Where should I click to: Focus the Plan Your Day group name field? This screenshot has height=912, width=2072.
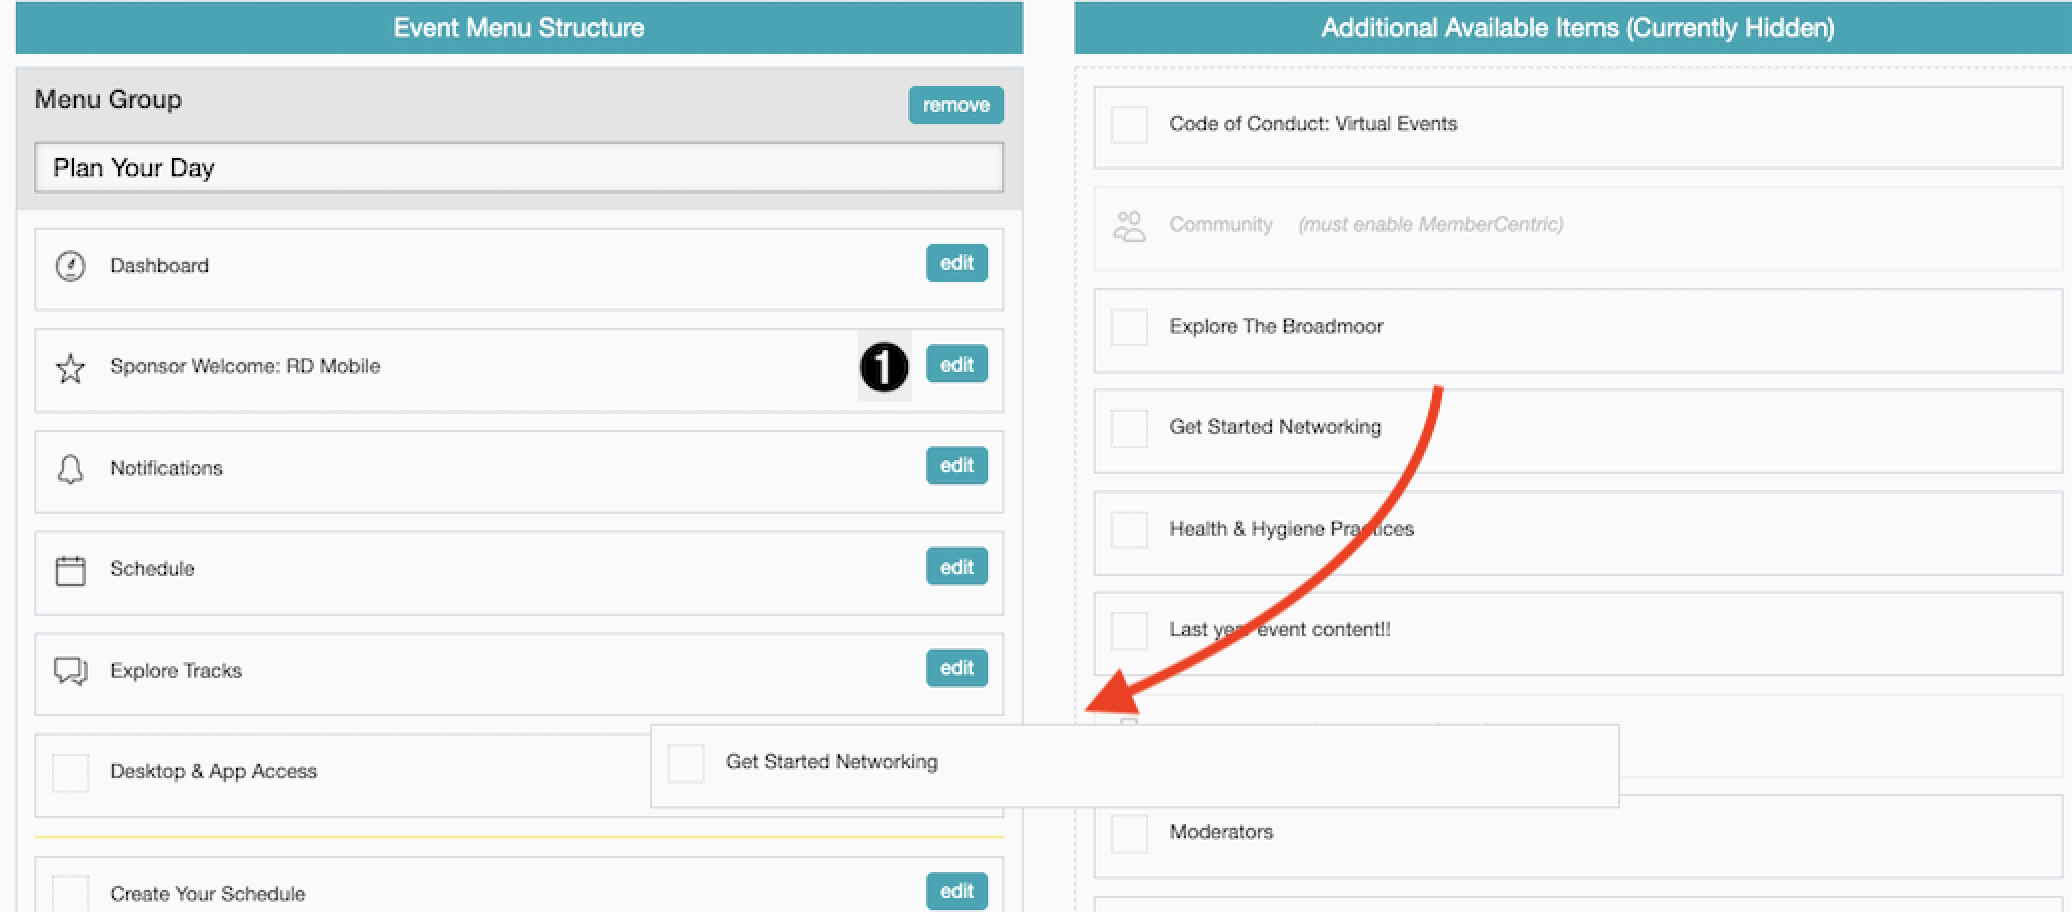tap(519, 168)
